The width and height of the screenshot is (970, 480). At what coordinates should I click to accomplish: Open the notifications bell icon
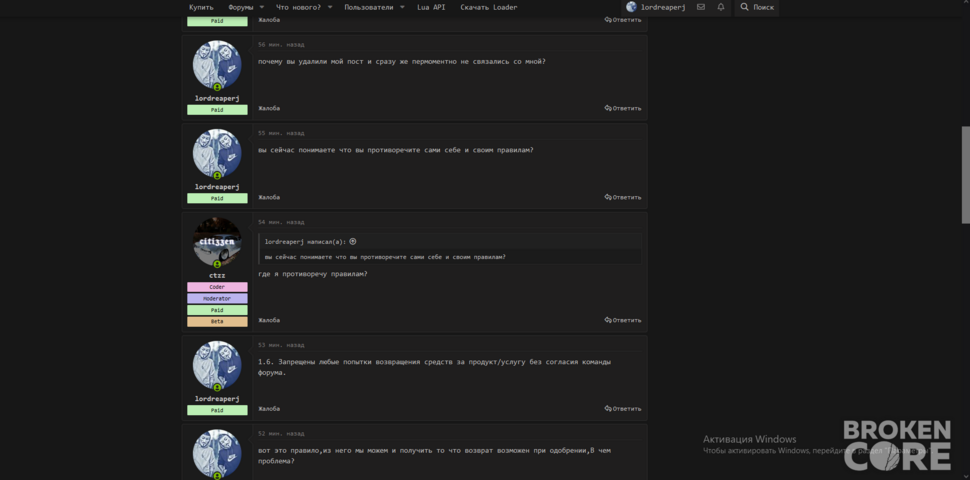(x=721, y=7)
